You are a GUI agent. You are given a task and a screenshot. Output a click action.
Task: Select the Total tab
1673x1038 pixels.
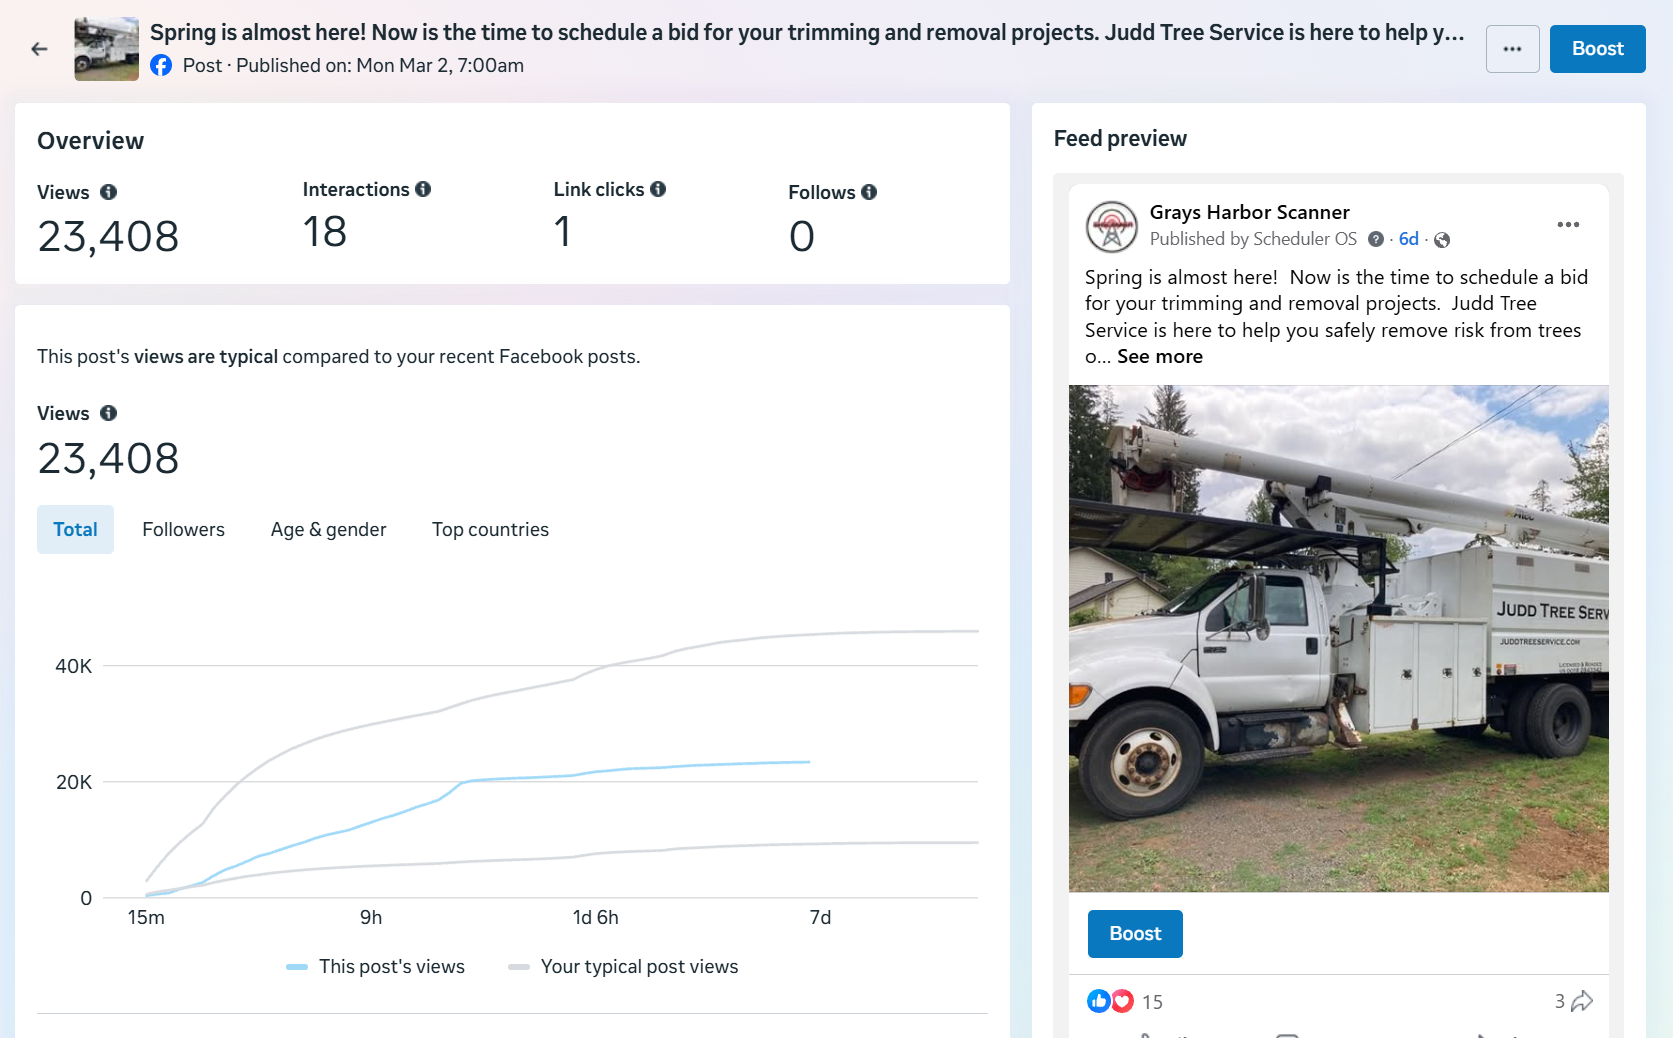pos(75,529)
